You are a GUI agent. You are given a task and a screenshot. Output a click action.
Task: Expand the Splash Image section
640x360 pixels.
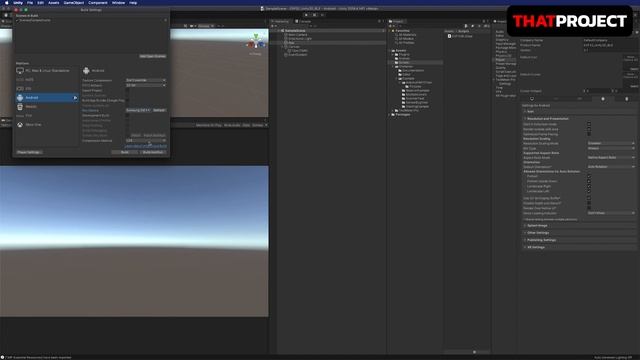click(x=579, y=226)
